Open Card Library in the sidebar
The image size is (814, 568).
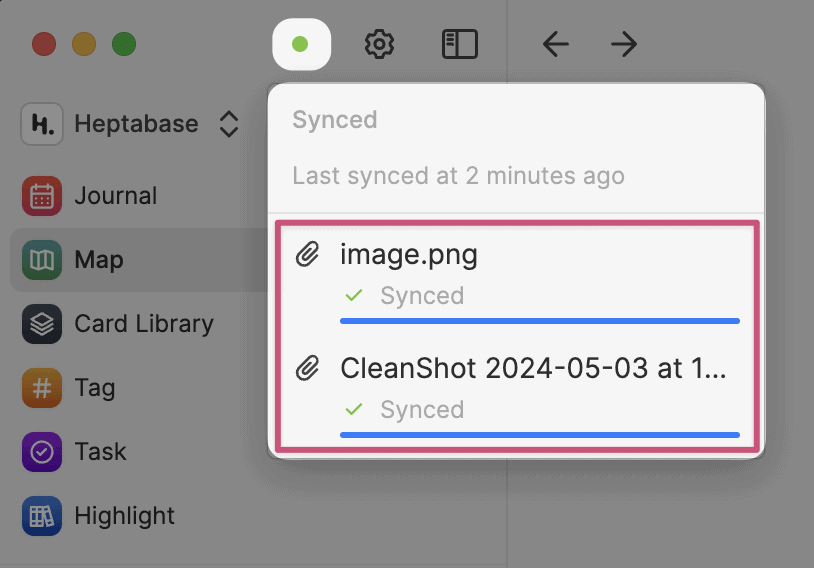(118, 324)
